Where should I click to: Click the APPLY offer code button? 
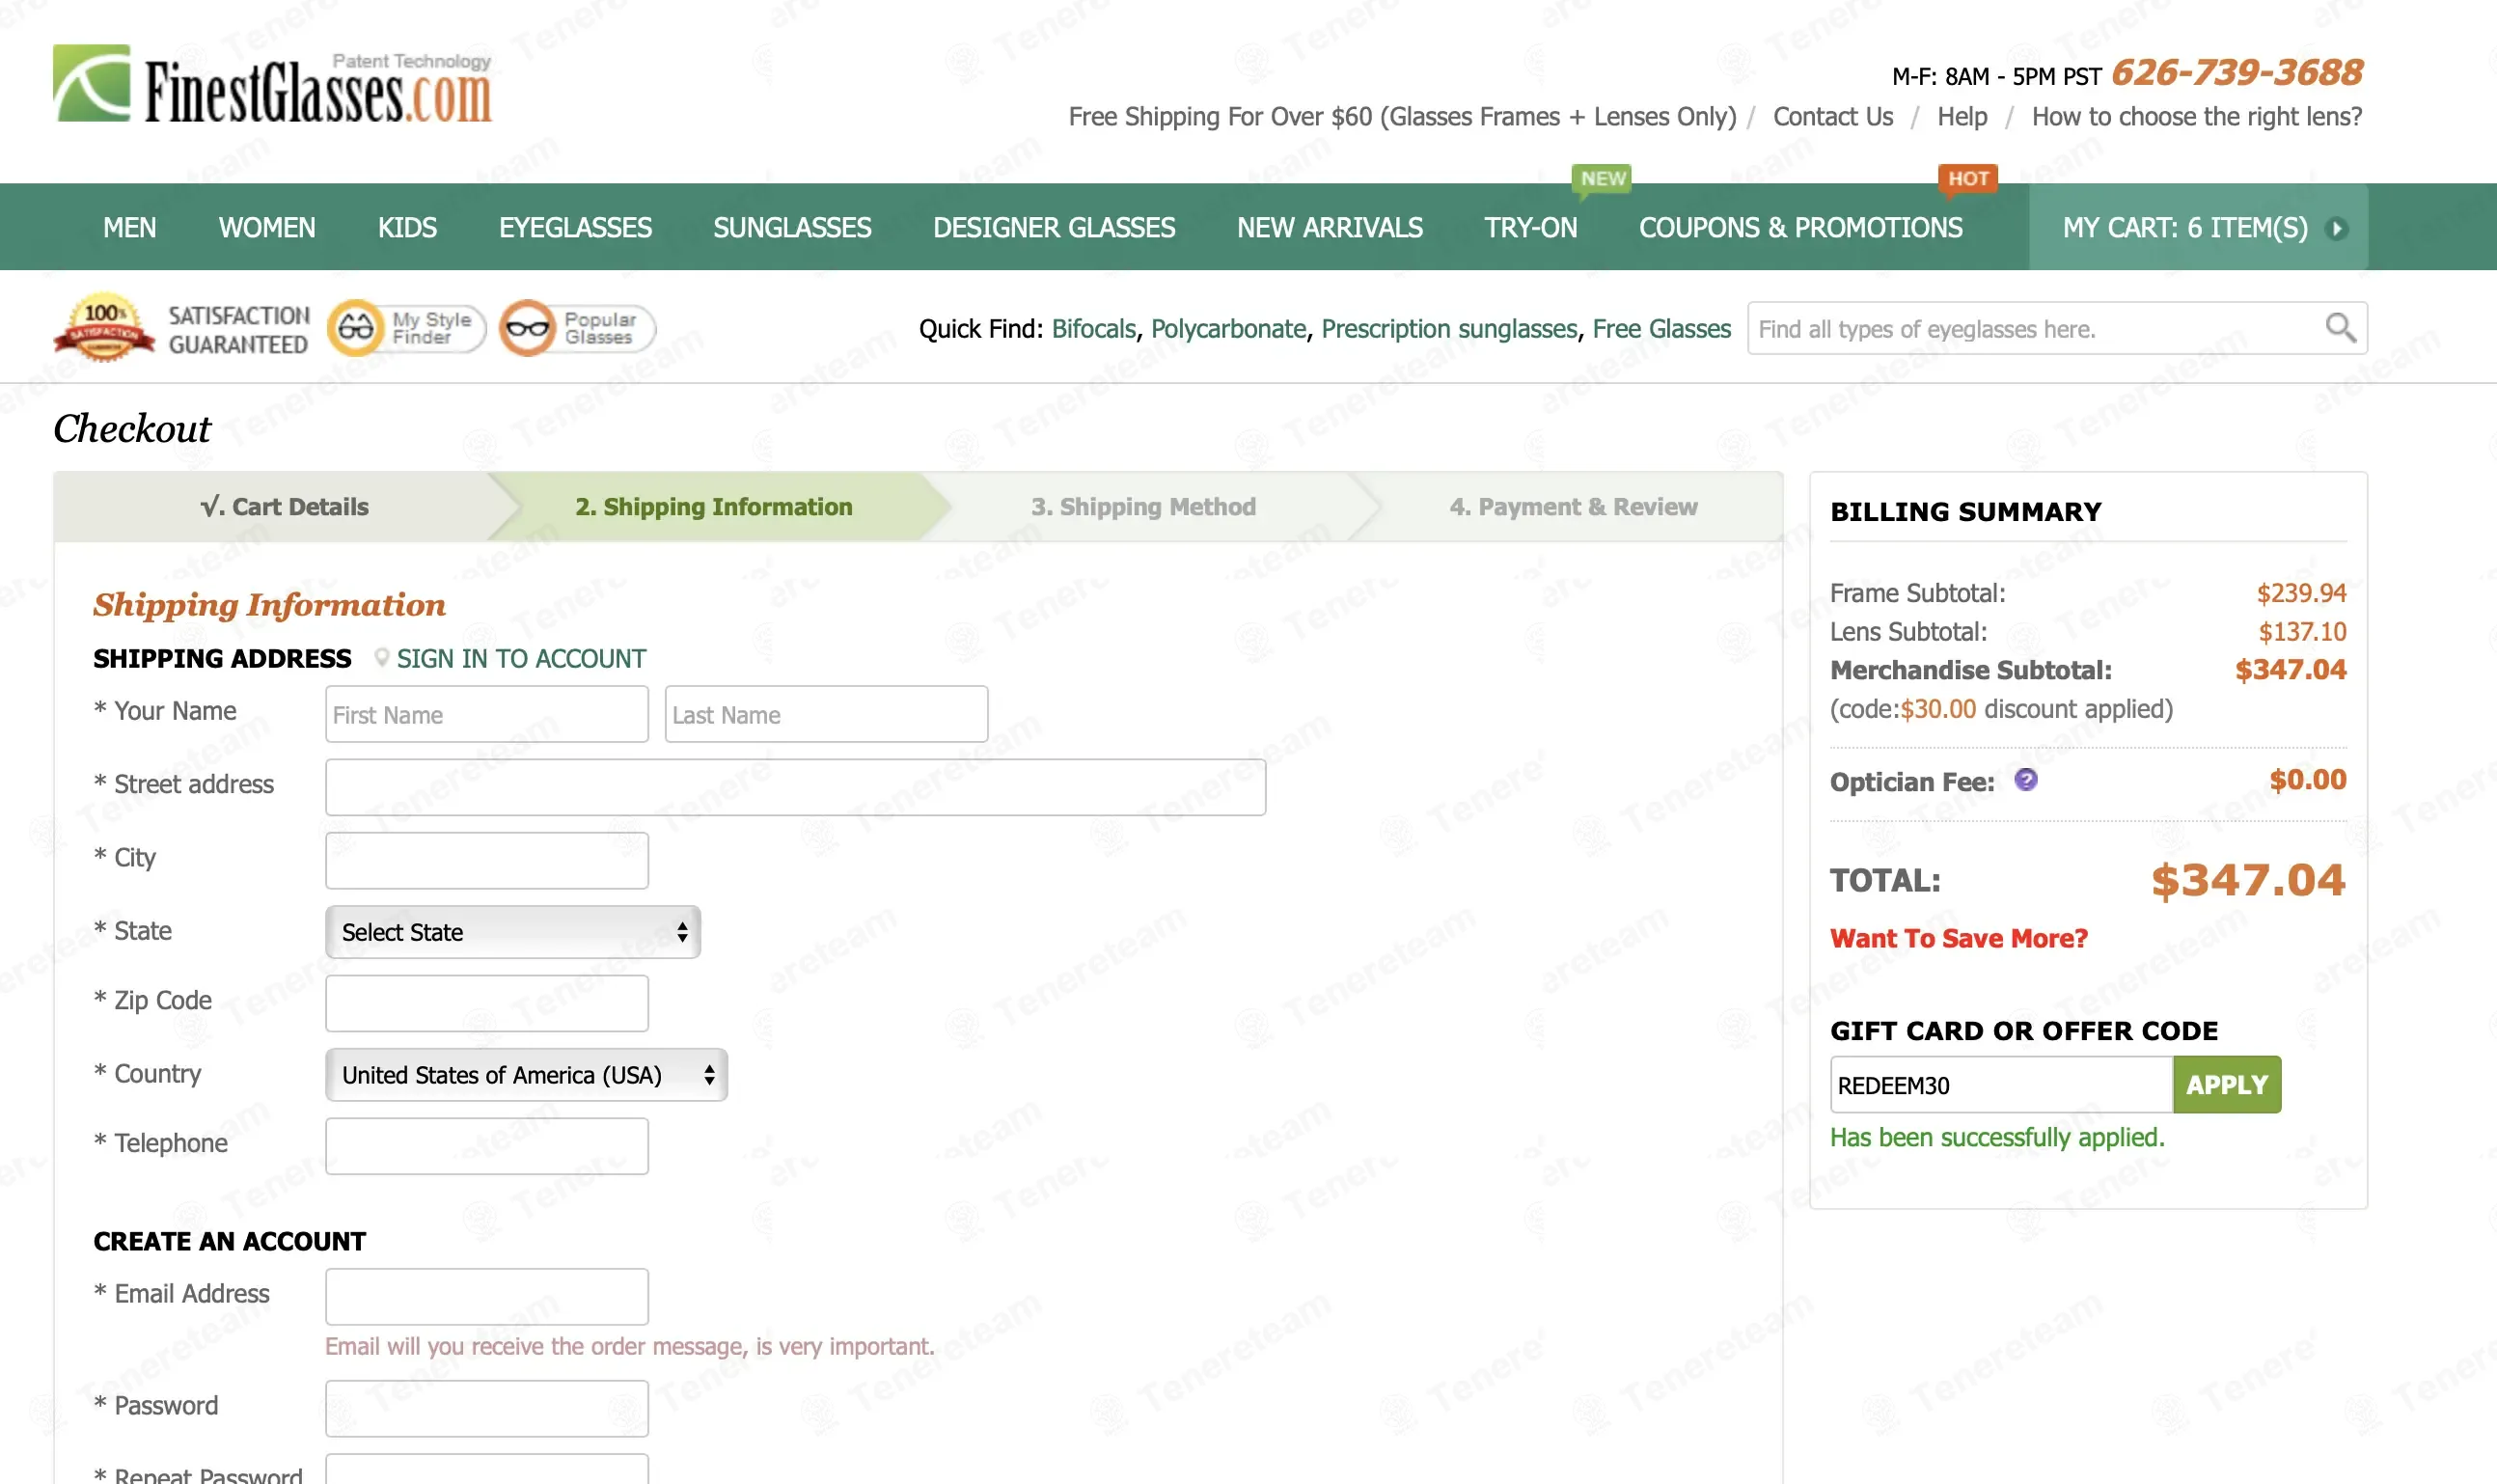coord(2226,1085)
